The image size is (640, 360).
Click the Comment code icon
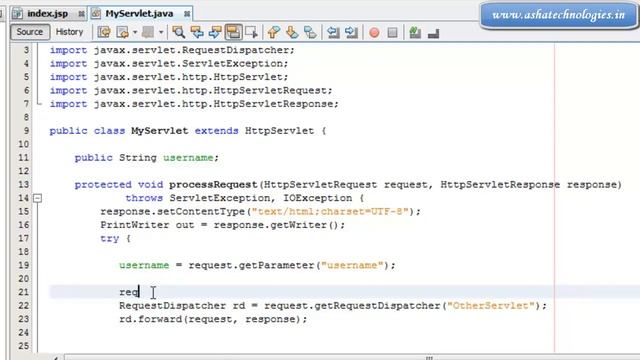click(415, 32)
